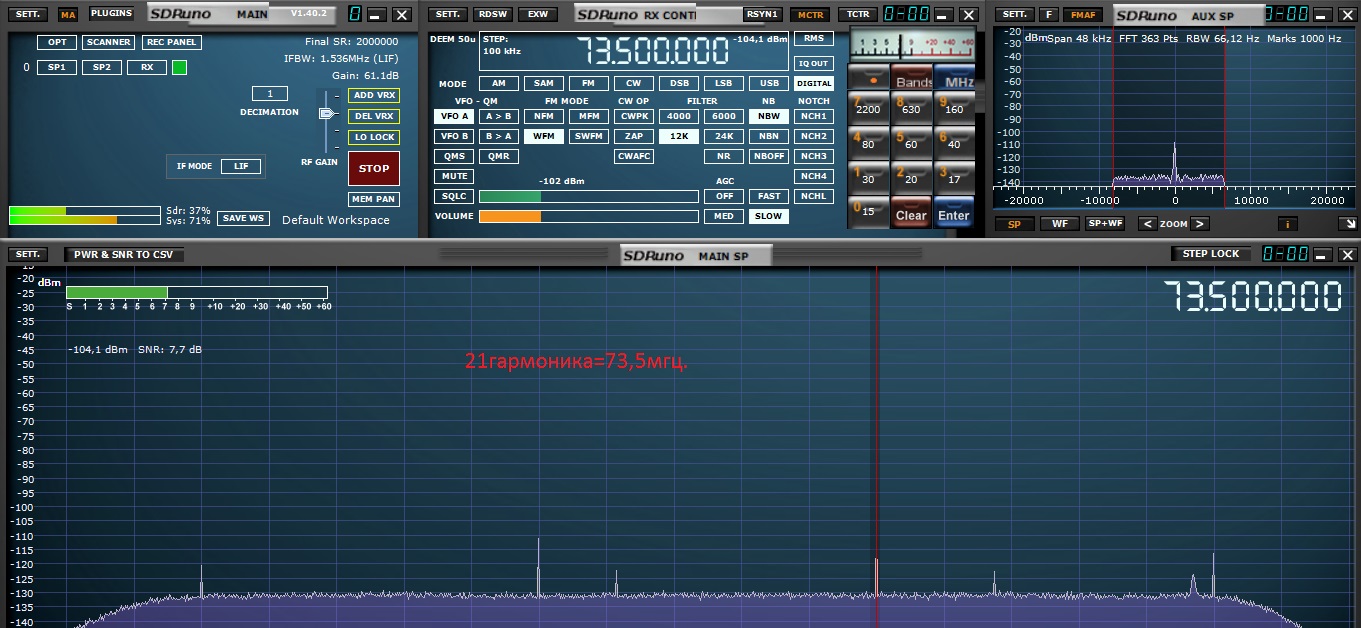Stop the receiver stream with STOP
Viewport: 1361px width, 628px height.
(374, 168)
